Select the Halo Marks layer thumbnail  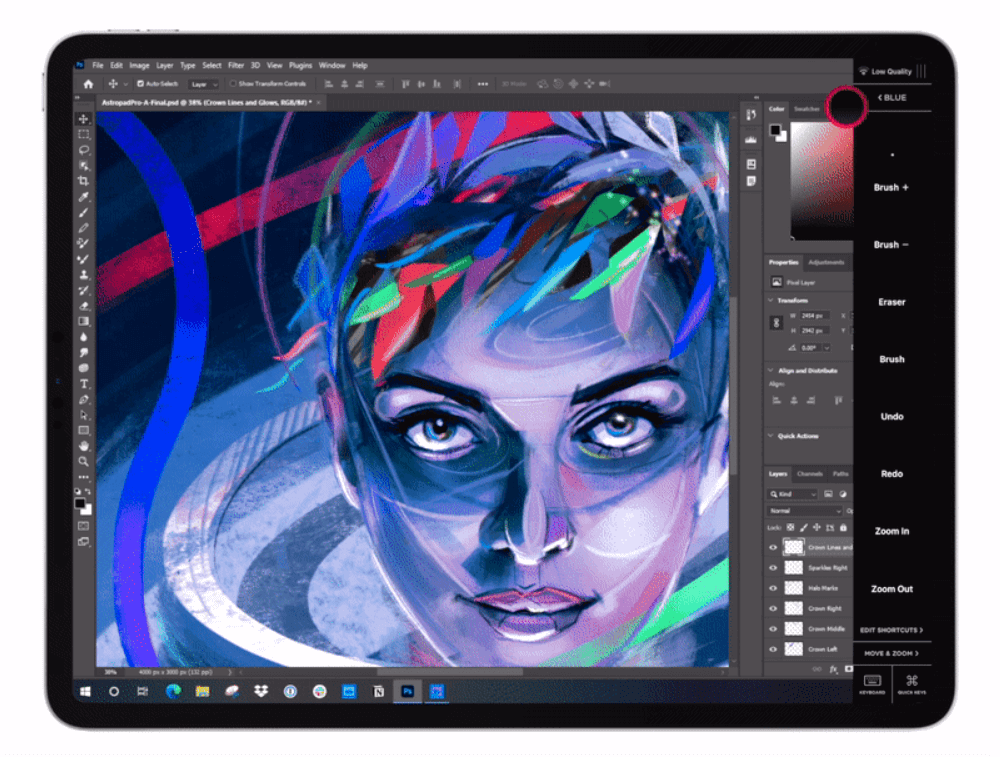tap(793, 588)
